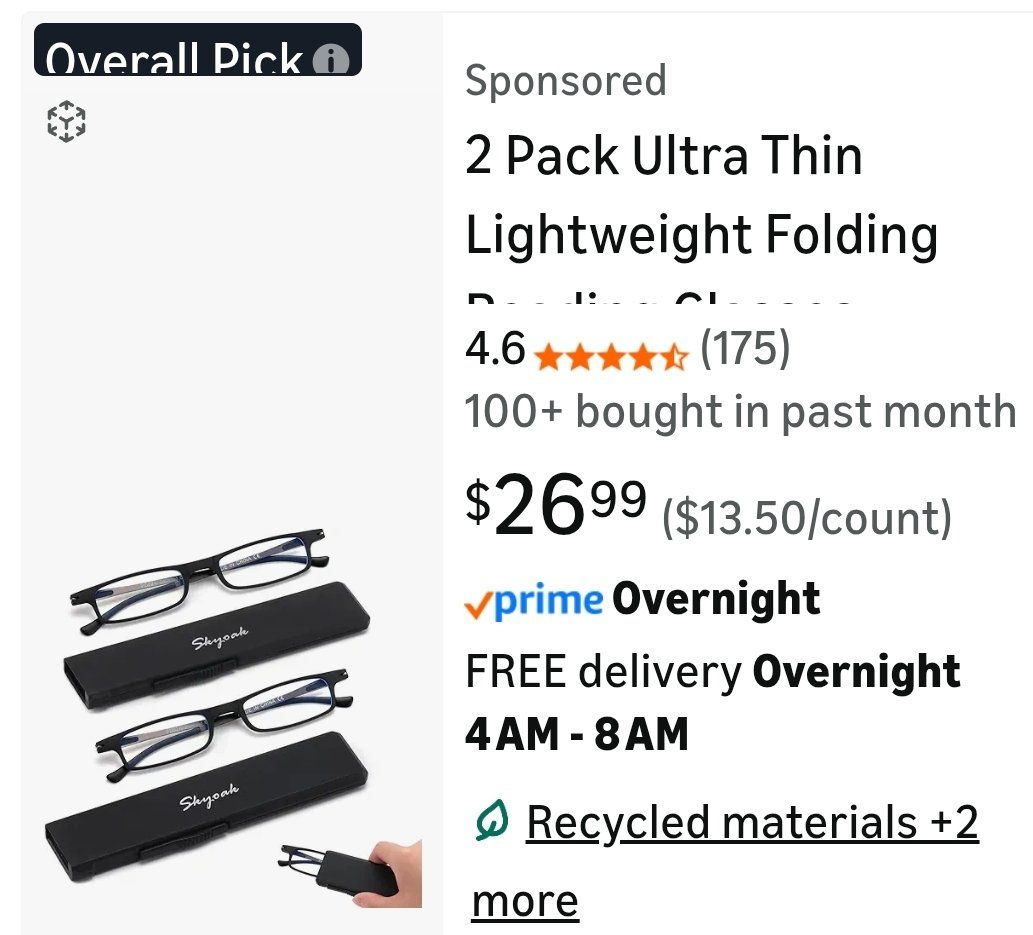
Task: Open the 3D view cube icon
Action: [x=67, y=122]
